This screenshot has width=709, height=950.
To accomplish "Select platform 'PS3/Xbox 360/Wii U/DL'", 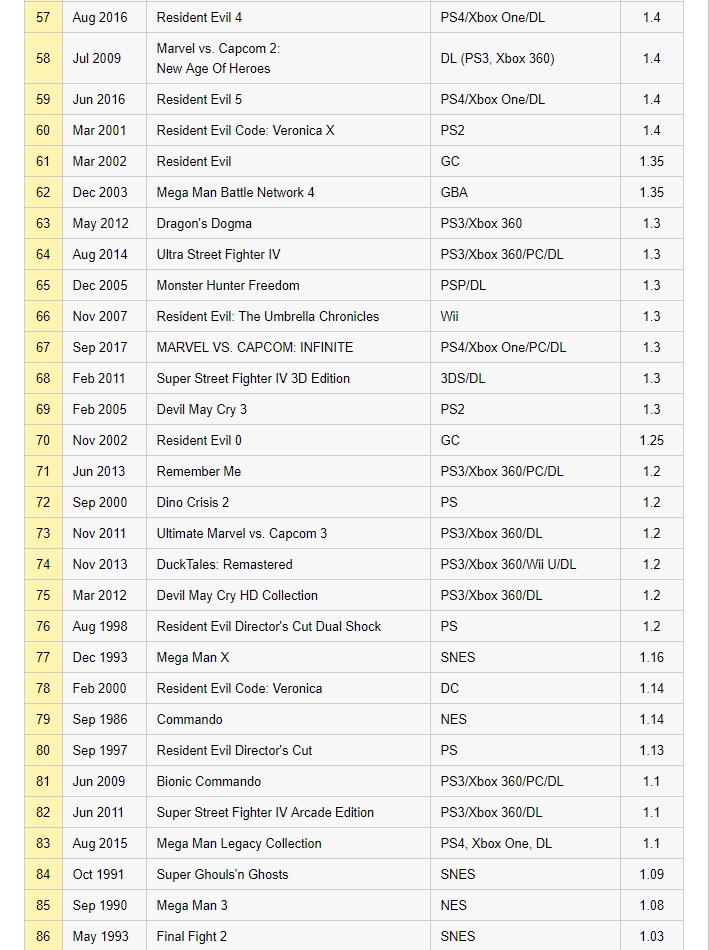I will [x=508, y=564].
